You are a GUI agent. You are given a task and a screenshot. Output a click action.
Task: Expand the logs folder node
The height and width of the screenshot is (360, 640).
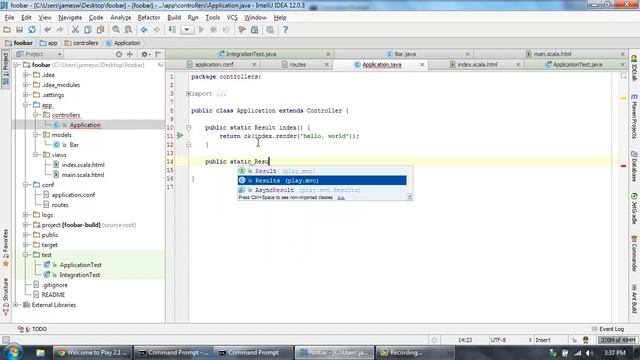[x=25, y=215]
